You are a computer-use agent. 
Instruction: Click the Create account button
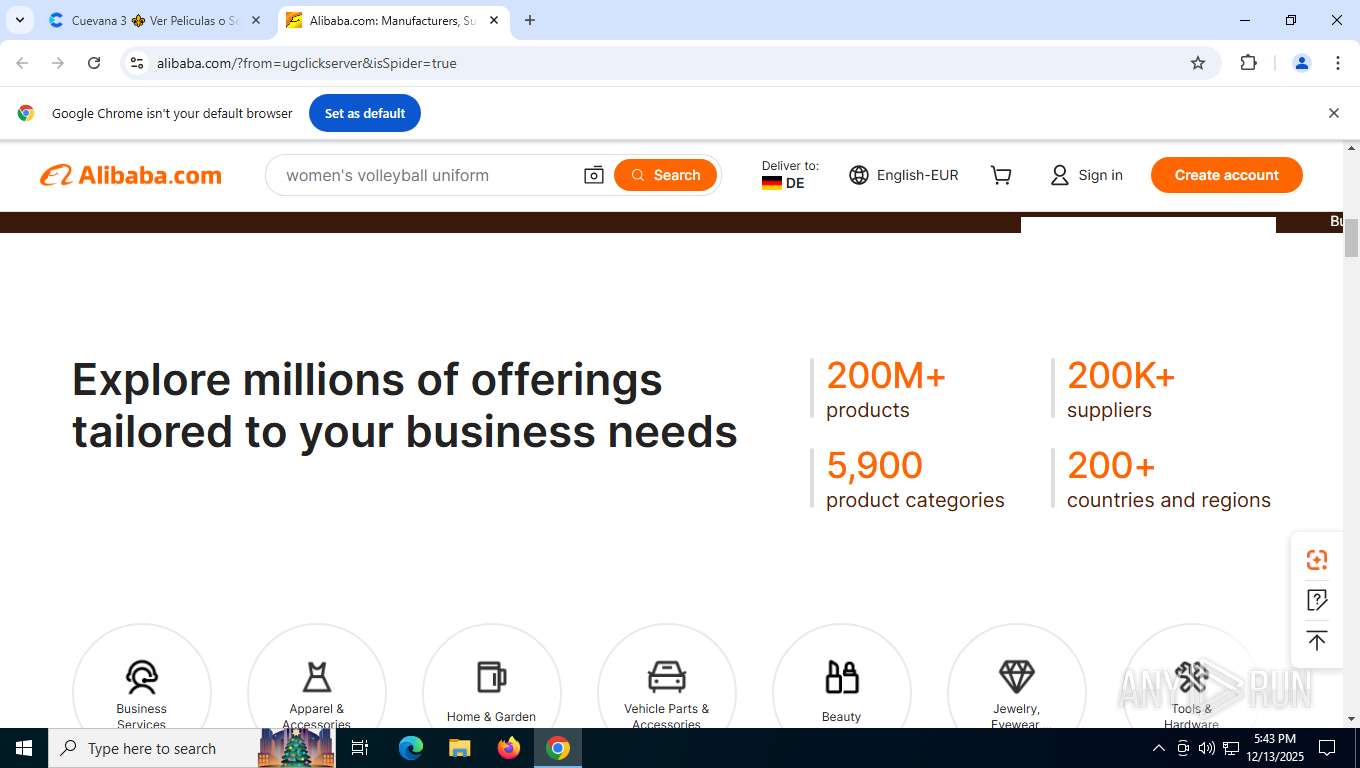(x=1226, y=175)
